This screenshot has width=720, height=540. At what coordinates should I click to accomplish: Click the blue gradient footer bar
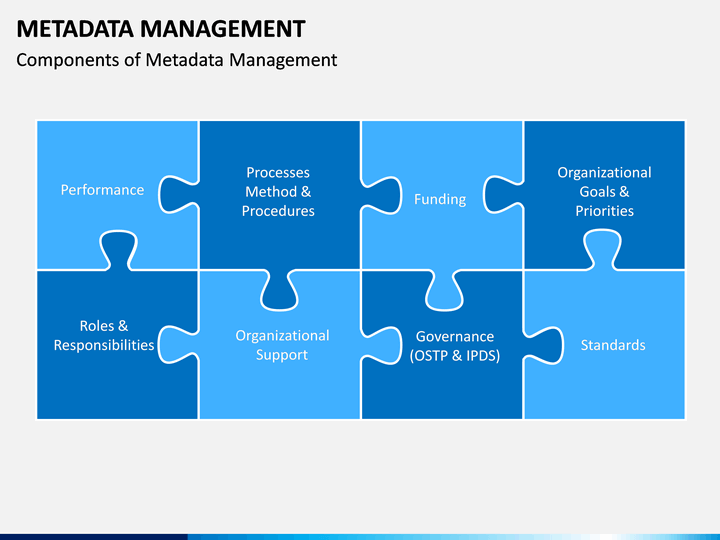point(360,537)
